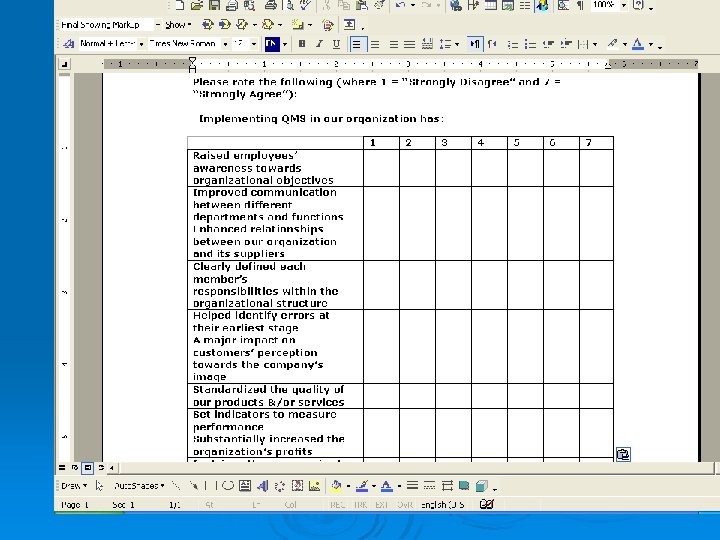
Task: Click the table cell "Set indicators to measure performance"
Action: click(276, 421)
